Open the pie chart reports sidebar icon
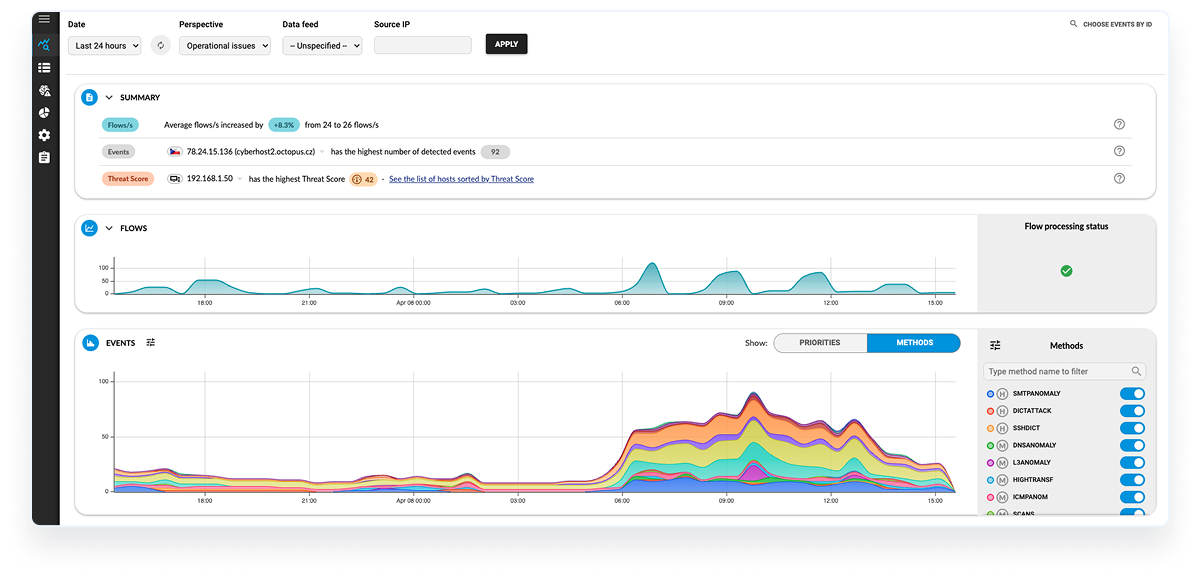Image resolution: width=1200 pixels, height=578 pixels. [x=44, y=112]
